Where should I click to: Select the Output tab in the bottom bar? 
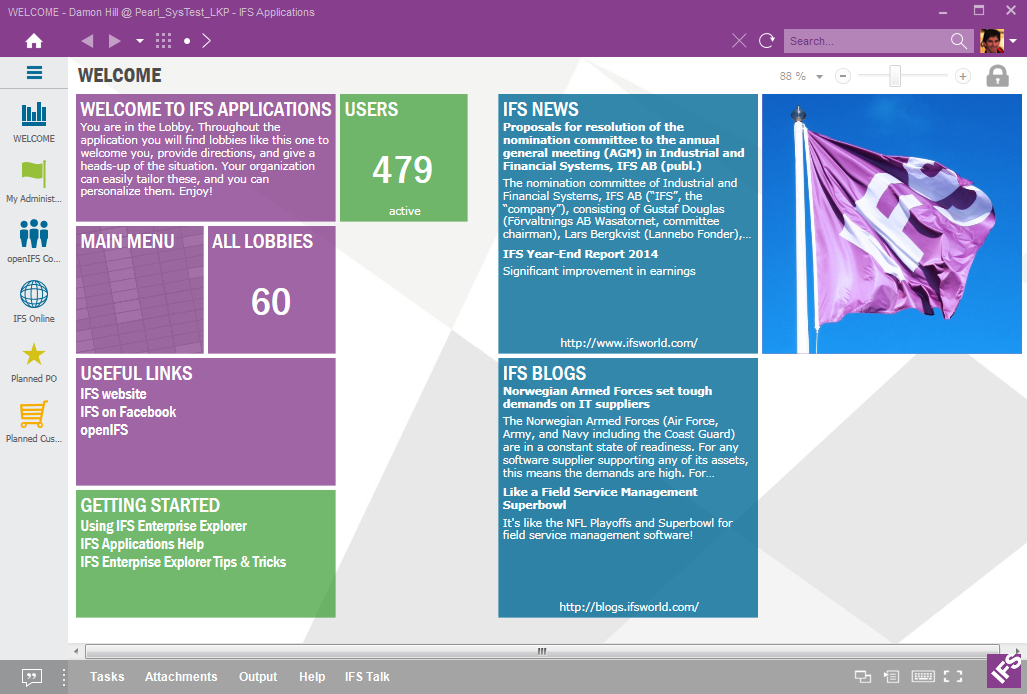coord(258,677)
